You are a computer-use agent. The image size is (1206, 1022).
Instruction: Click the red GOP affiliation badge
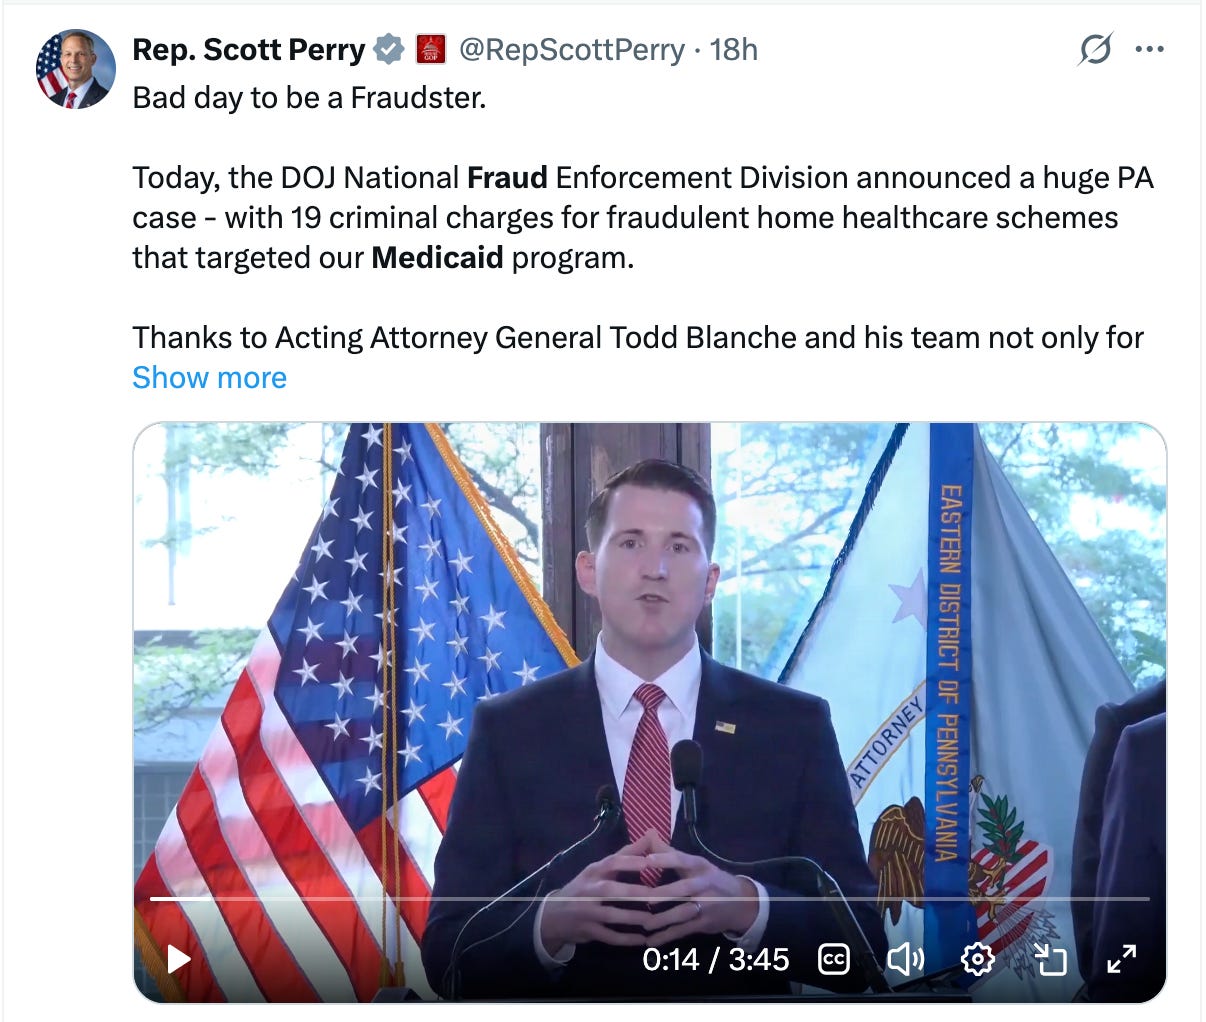click(431, 49)
